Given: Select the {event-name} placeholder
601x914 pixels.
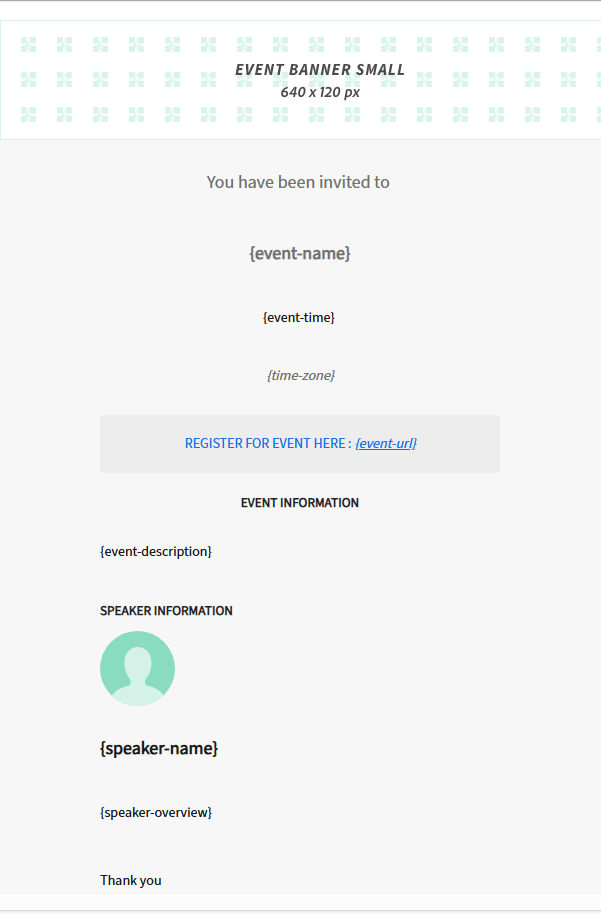Looking at the screenshot, I should pyautogui.click(x=300, y=254).
